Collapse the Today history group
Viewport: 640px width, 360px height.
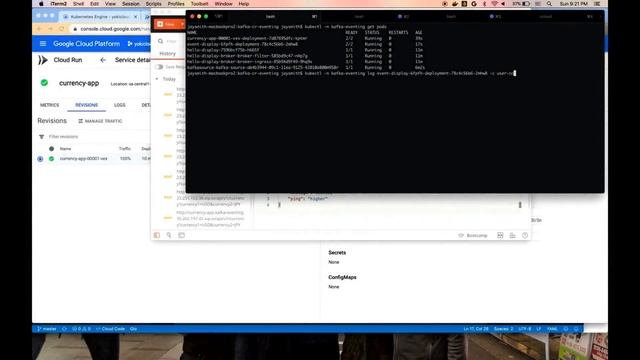(x=157, y=79)
